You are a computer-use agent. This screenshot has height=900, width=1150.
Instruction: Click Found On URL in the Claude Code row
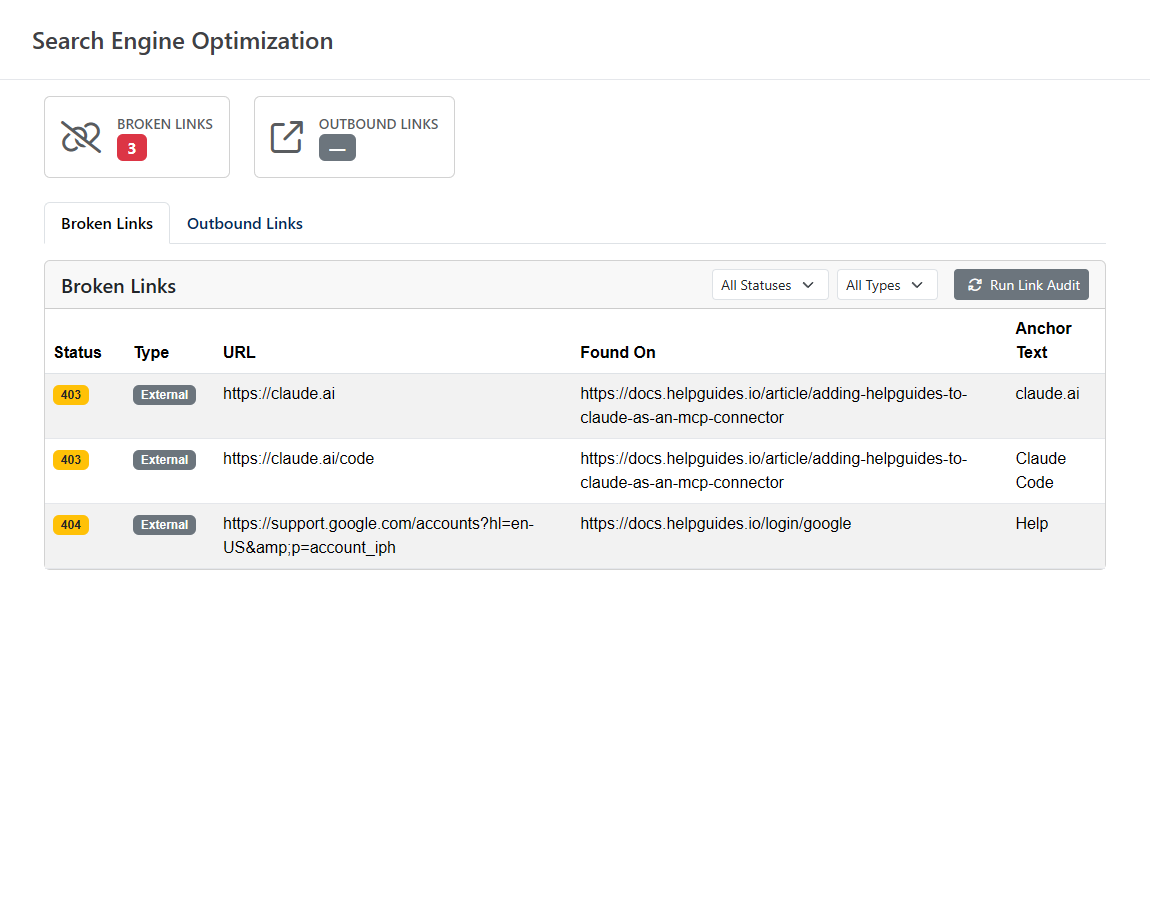(774, 471)
